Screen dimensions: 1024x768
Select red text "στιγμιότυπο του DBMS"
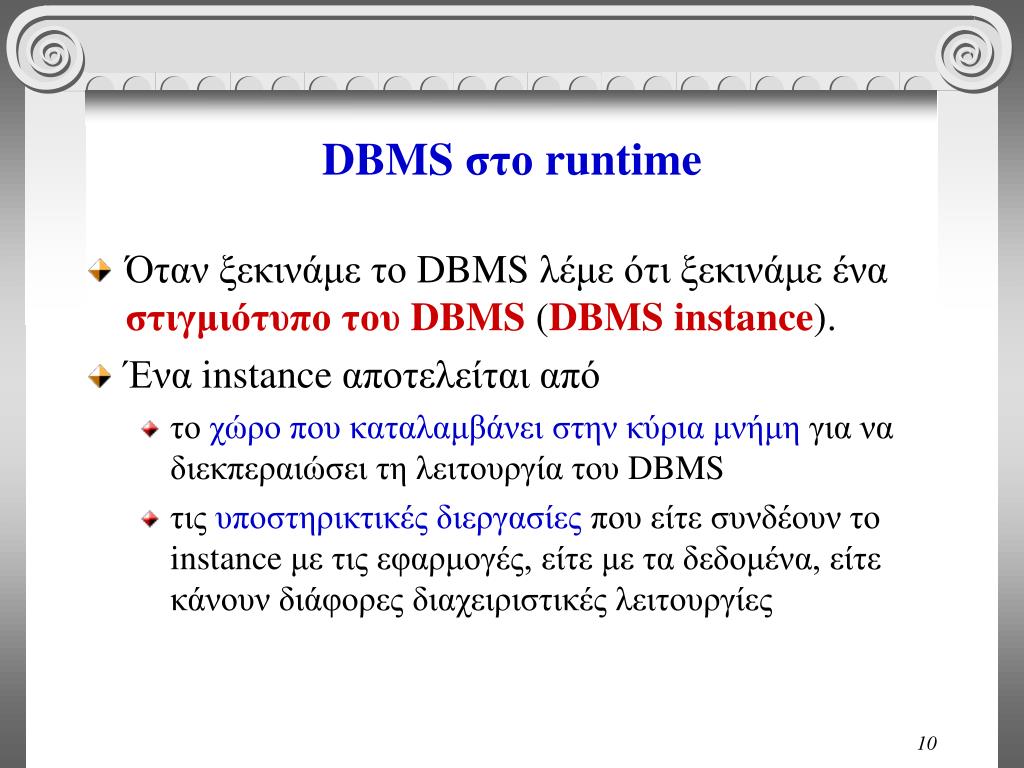pos(325,319)
